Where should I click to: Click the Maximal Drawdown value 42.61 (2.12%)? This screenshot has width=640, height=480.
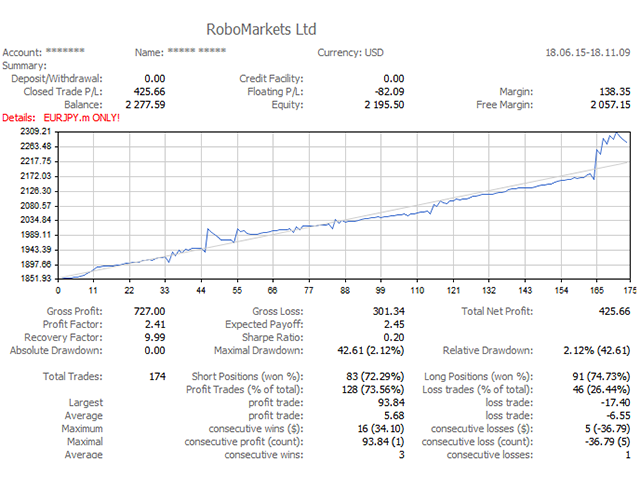tap(371, 351)
